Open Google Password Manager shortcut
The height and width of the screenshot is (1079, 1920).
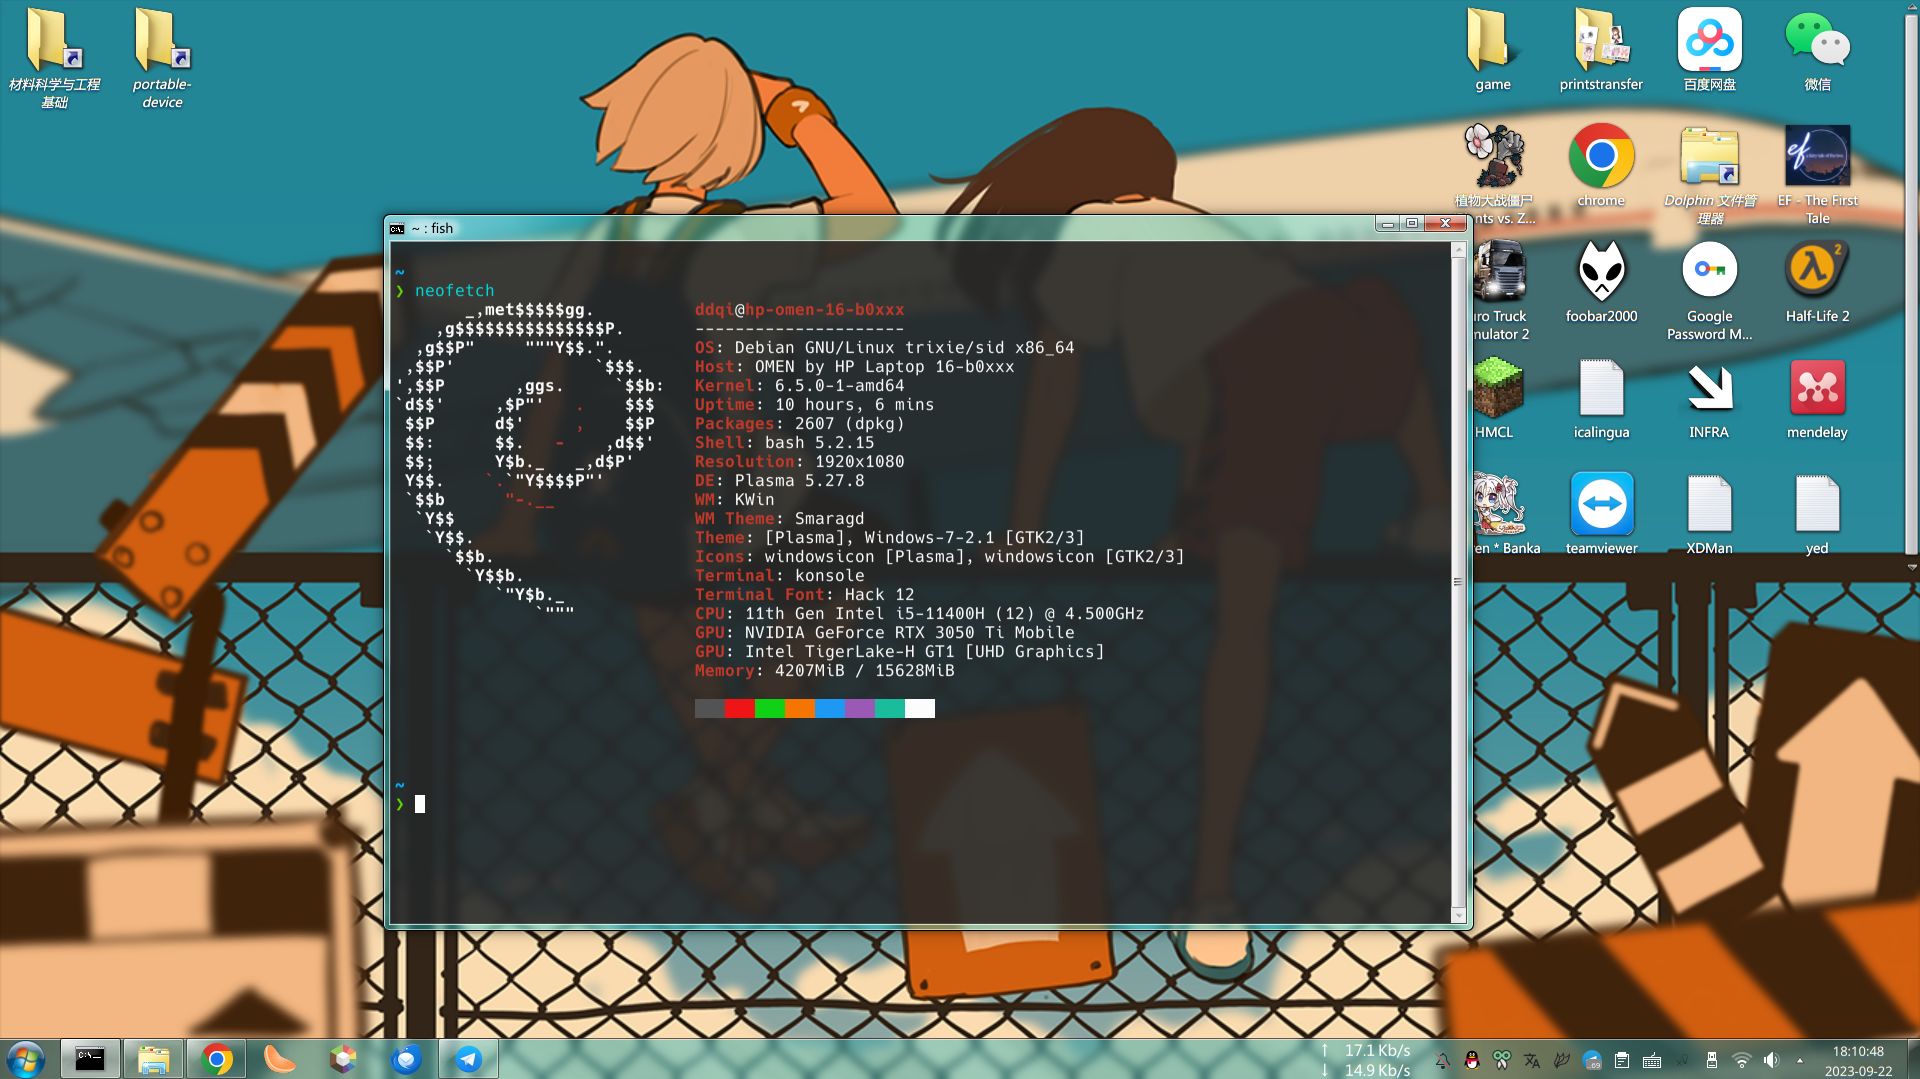(x=1709, y=290)
